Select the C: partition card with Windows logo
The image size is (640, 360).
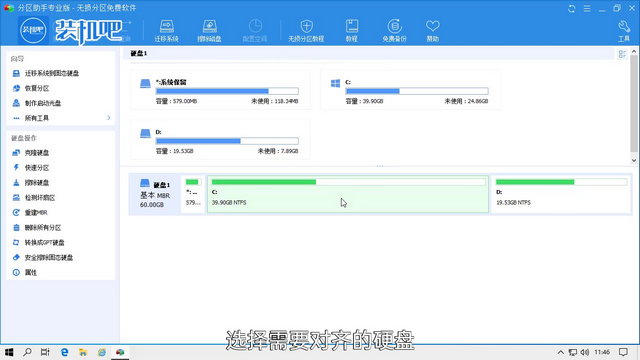410,90
